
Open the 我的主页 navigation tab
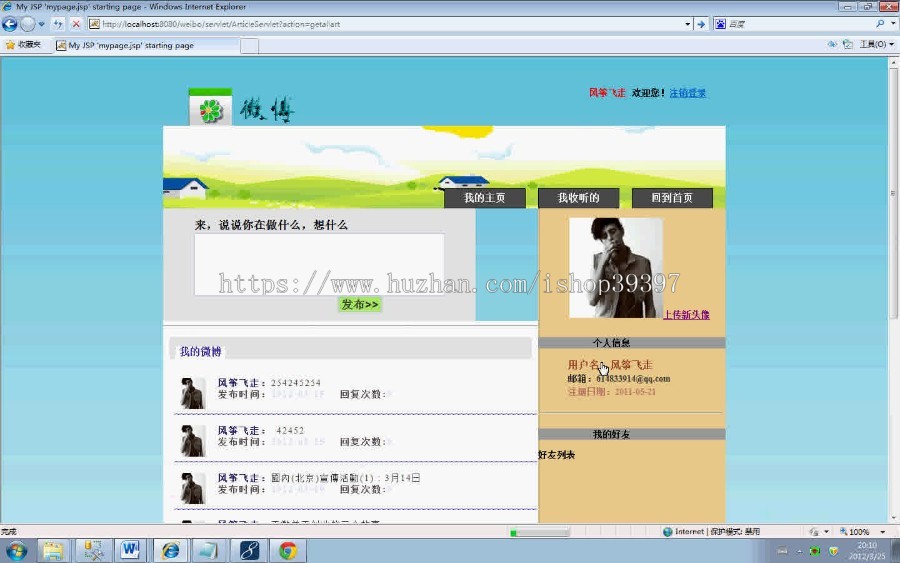pos(484,198)
